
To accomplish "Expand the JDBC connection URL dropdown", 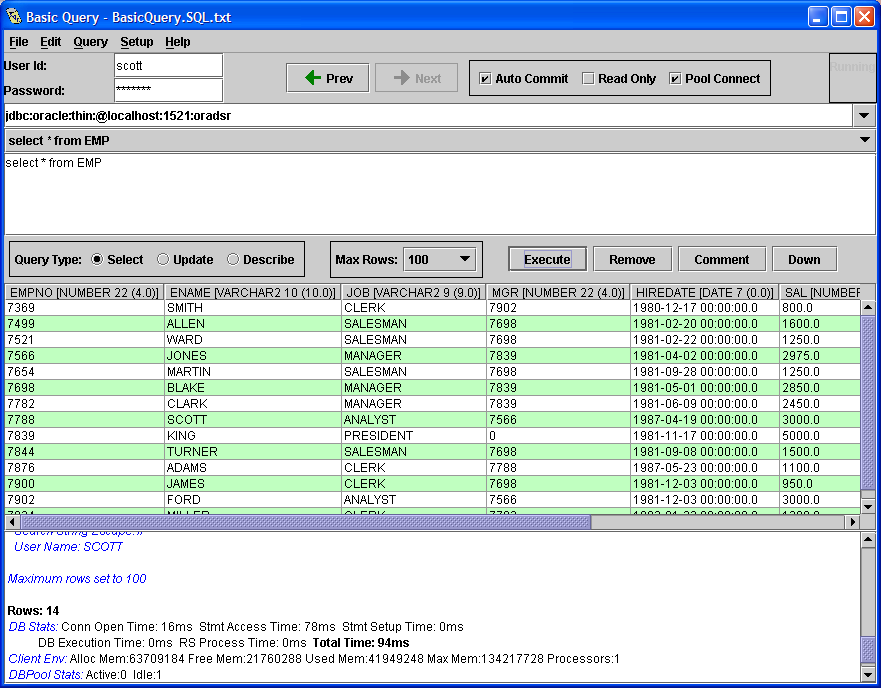I will click(x=864, y=116).
